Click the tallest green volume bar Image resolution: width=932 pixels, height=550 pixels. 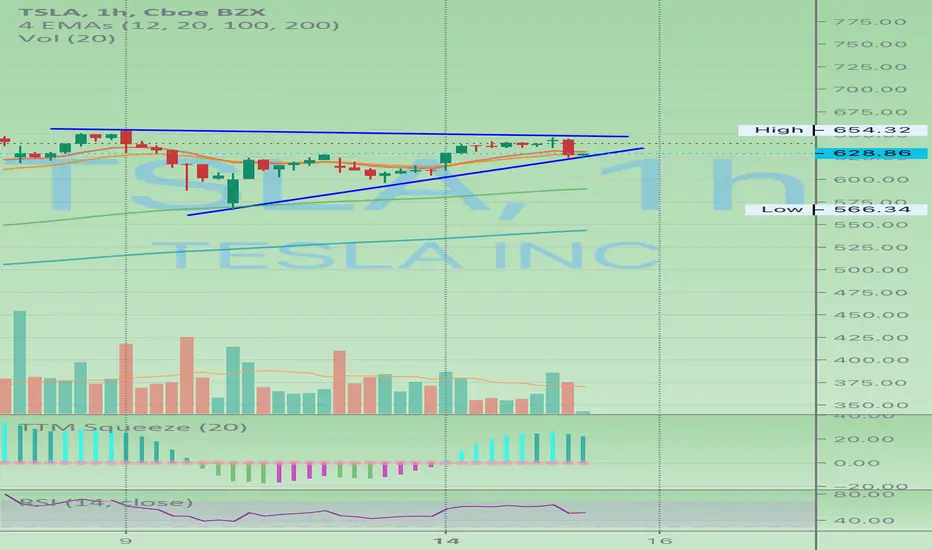[20, 362]
